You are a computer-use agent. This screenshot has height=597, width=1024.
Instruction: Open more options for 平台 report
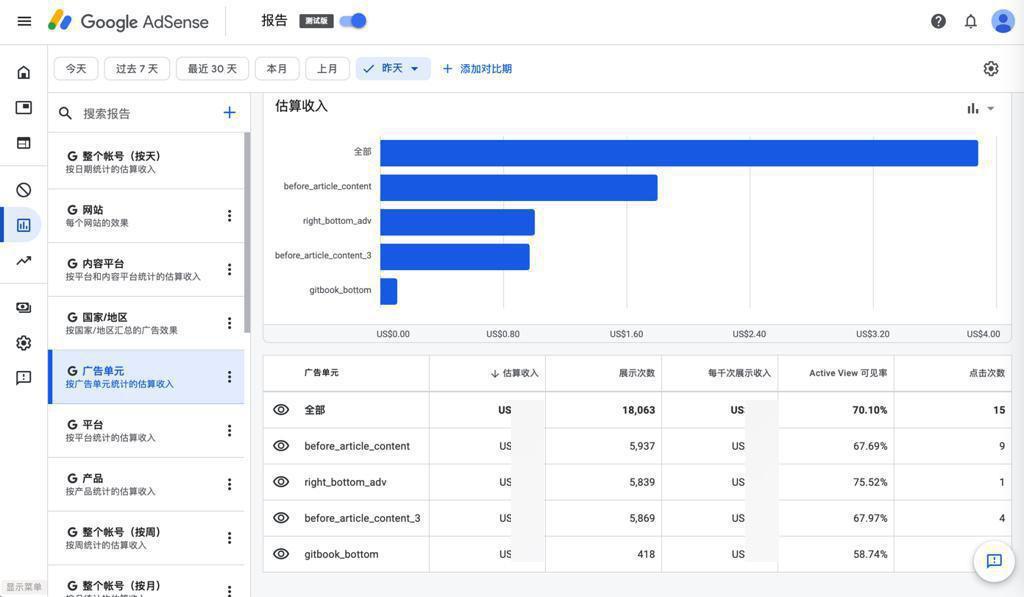click(x=229, y=430)
